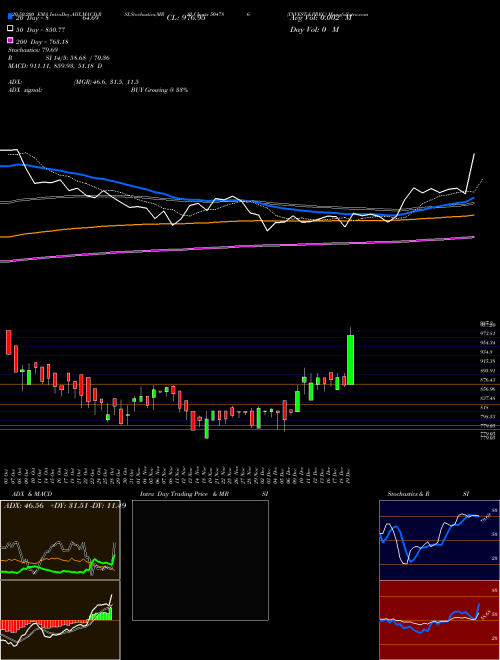Click the 818 price axis label
The height and width of the screenshot is (660, 500).
coord(484,407)
